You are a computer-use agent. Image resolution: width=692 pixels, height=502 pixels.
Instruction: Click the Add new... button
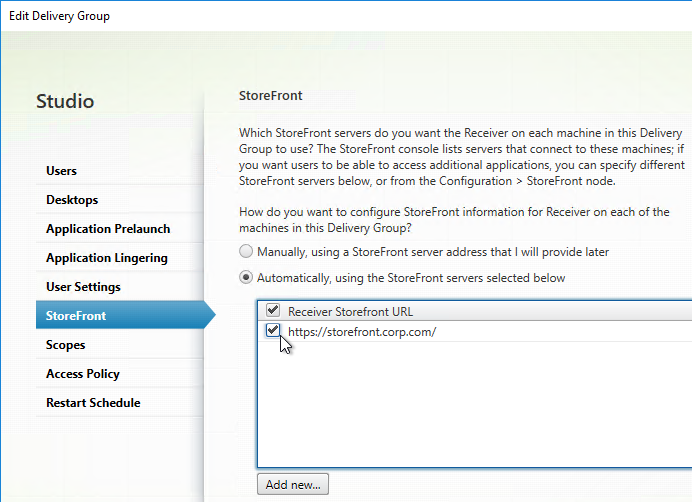(x=293, y=484)
